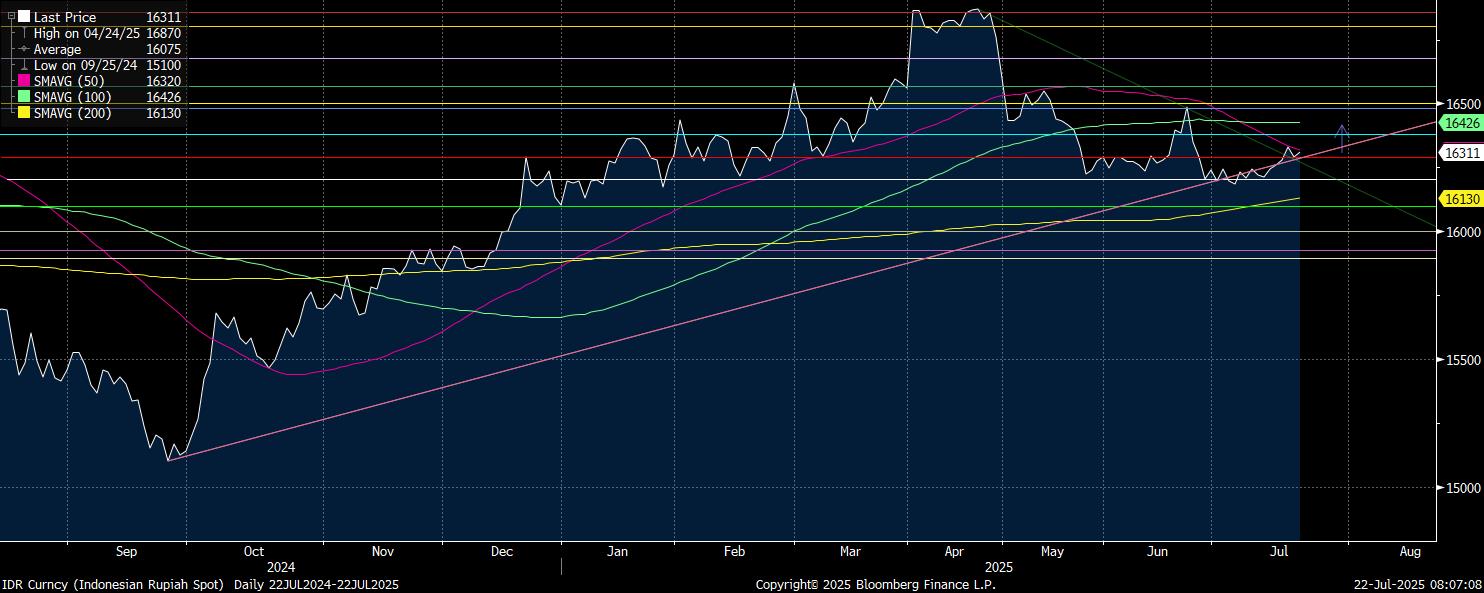Click the green 16426 price tag
The width and height of the screenshot is (1484, 593).
(1461, 123)
